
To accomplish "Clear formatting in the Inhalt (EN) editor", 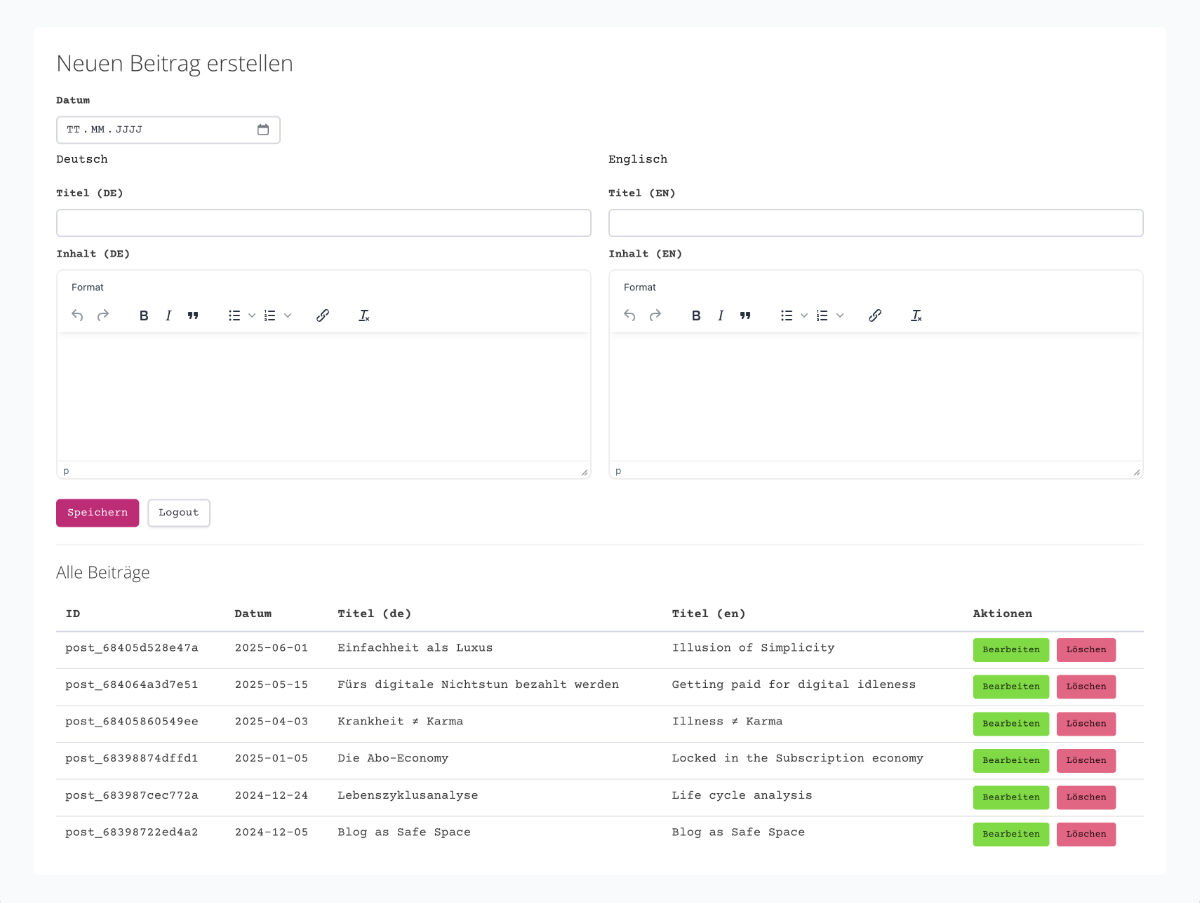I will pos(917,315).
